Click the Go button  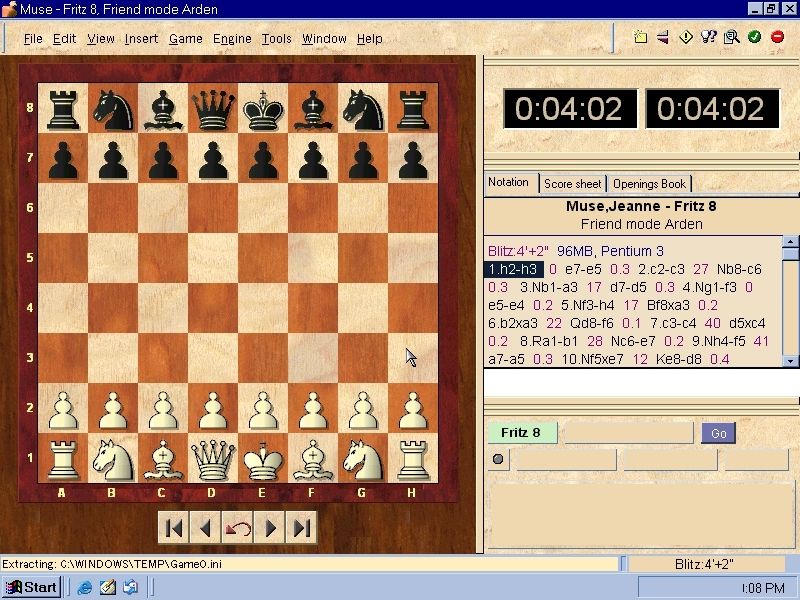[x=718, y=433]
